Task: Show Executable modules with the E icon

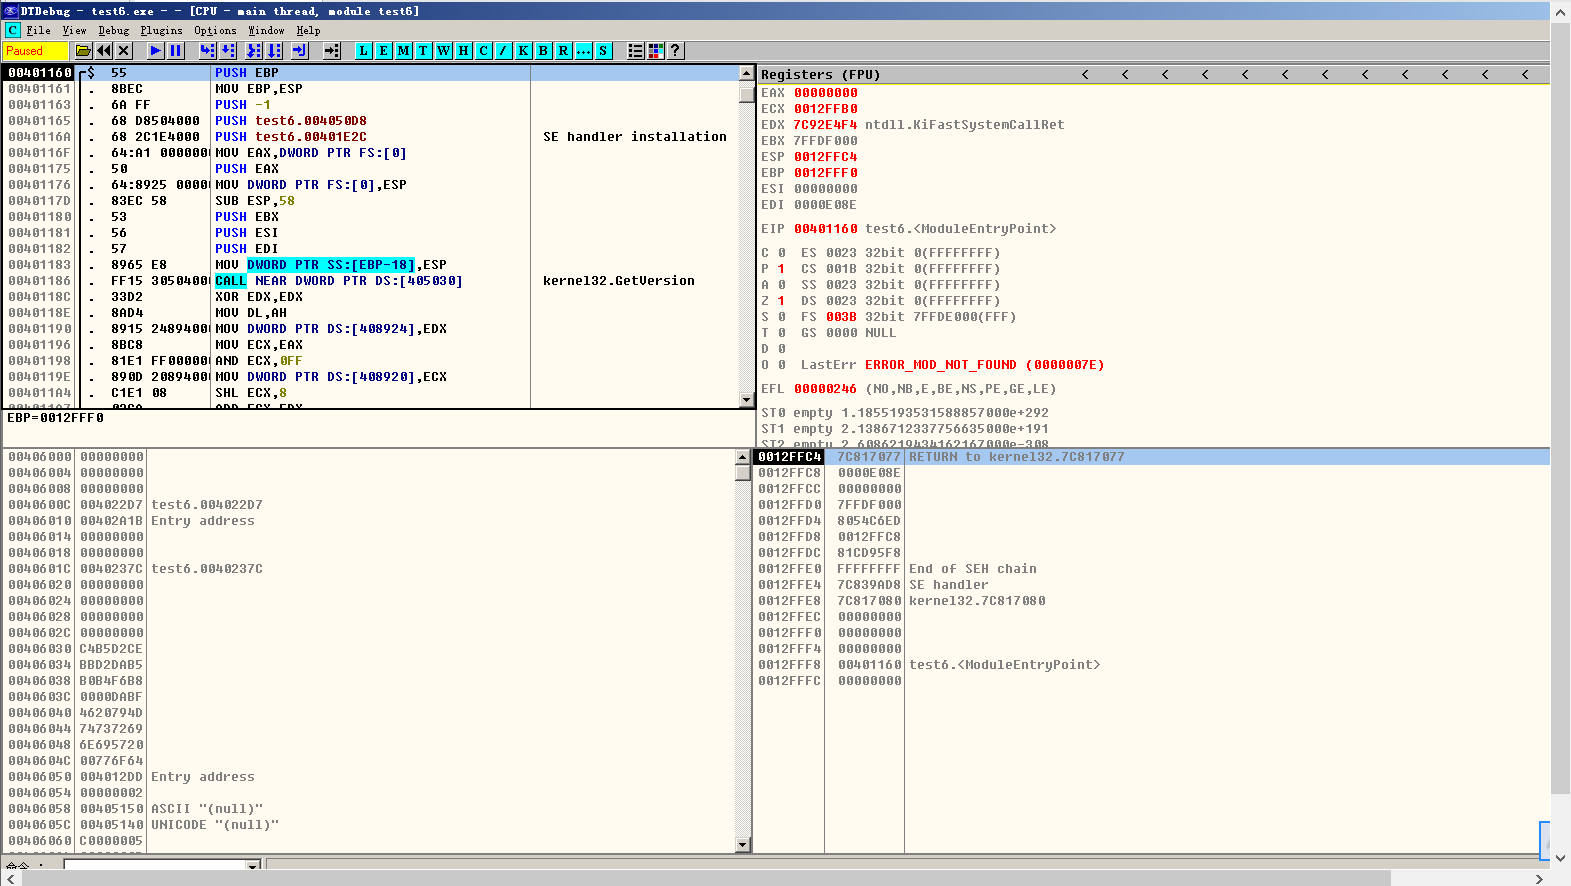Action: coord(384,51)
